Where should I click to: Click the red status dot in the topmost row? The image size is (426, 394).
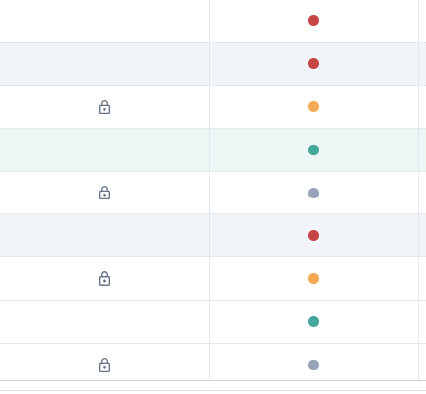(313, 20)
